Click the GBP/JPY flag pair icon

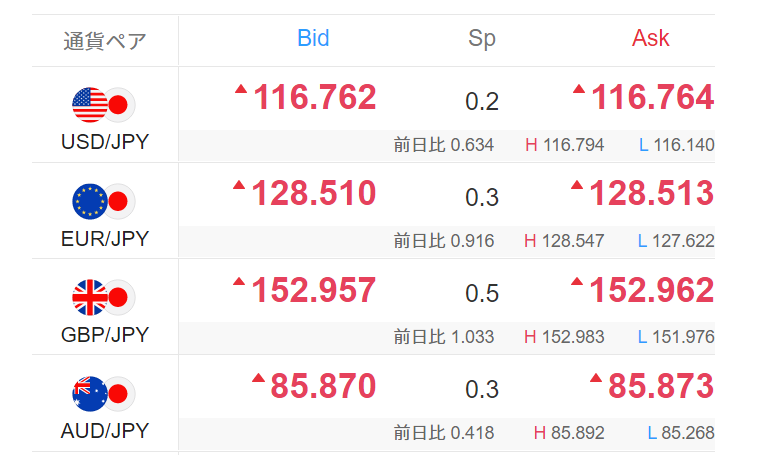point(104,296)
